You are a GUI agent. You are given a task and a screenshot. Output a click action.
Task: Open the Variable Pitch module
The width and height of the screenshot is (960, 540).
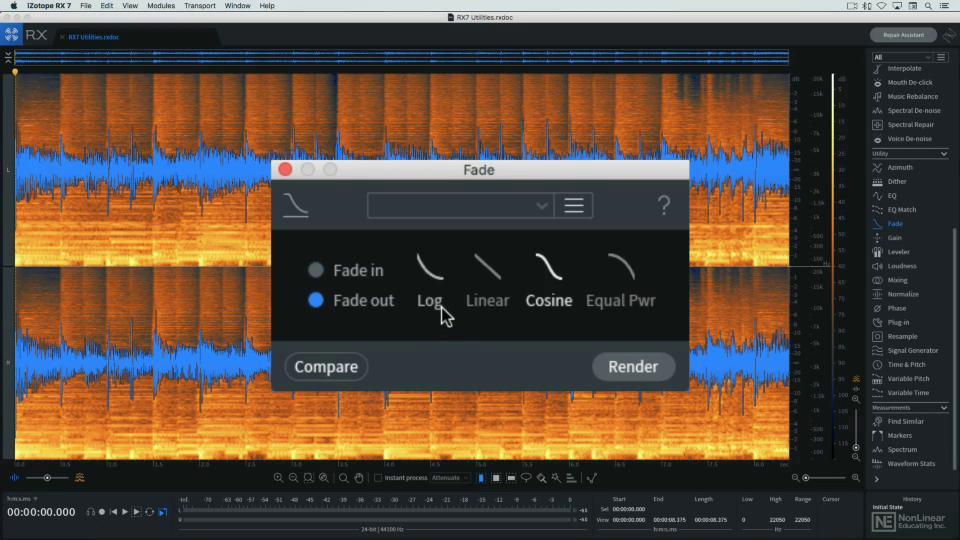coord(908,379)
